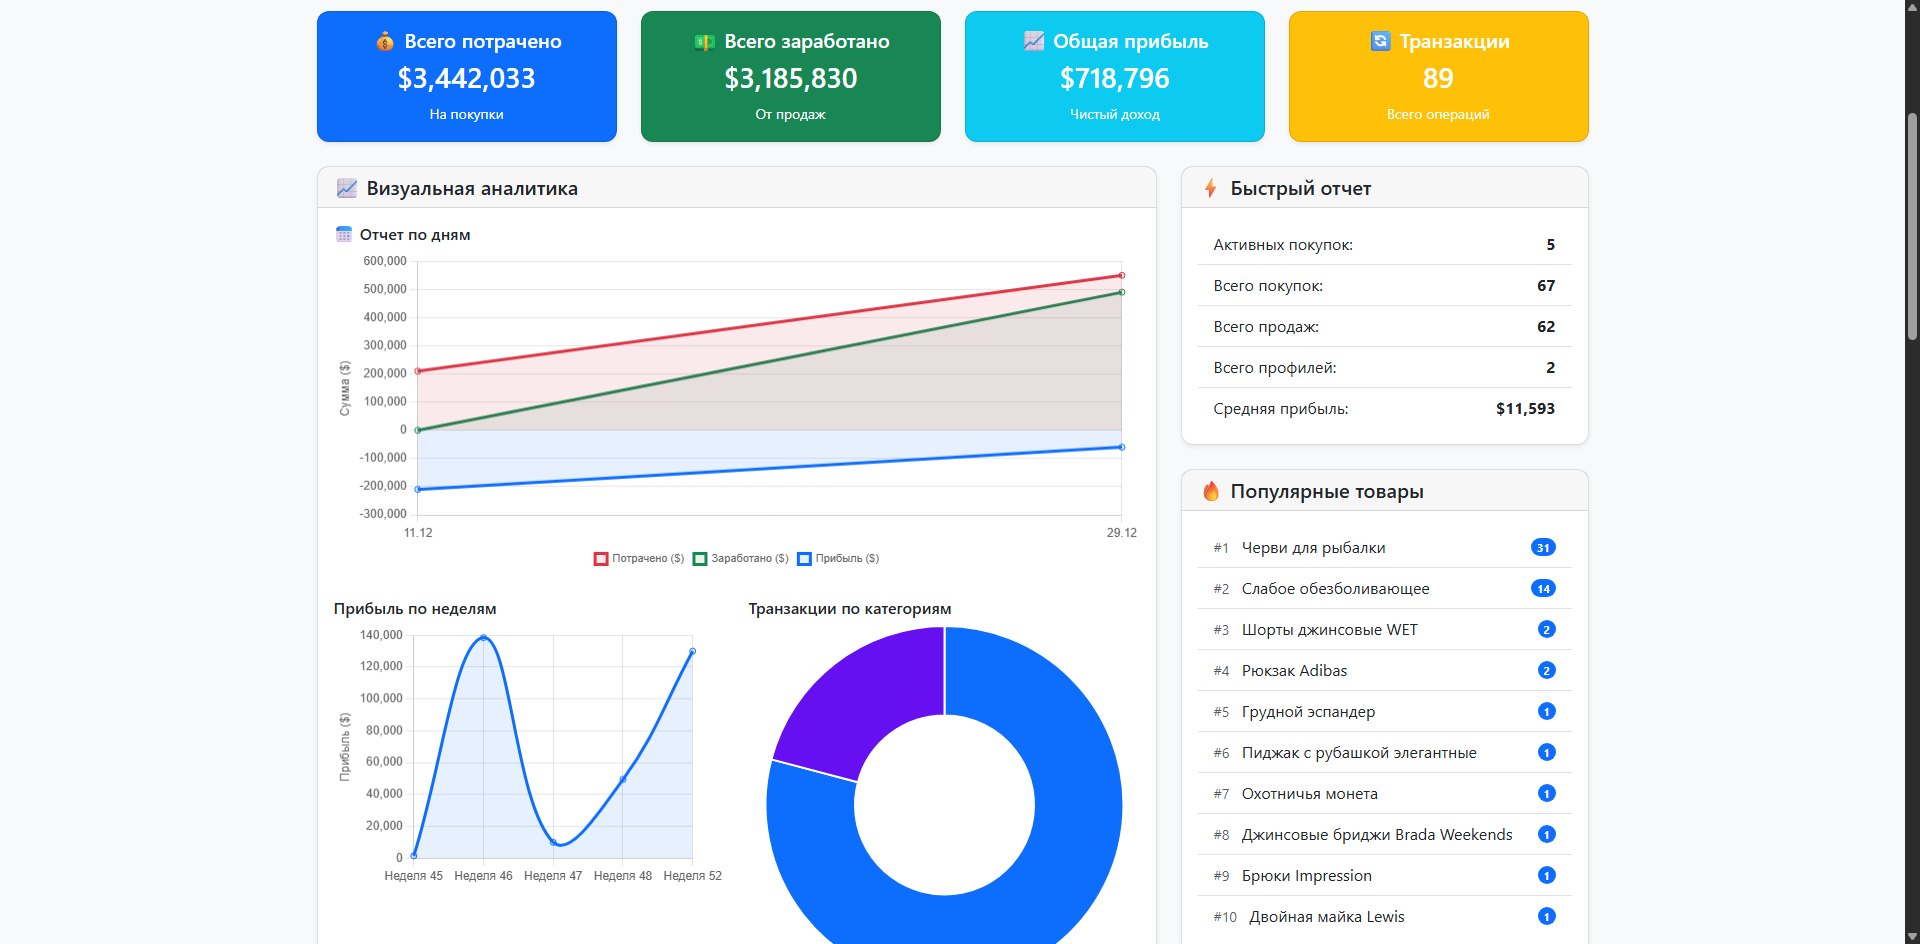This screenshot has width=1920, height=944.
Task: Click the scrollbar down arrow
Action: (x=1912, y=936)
